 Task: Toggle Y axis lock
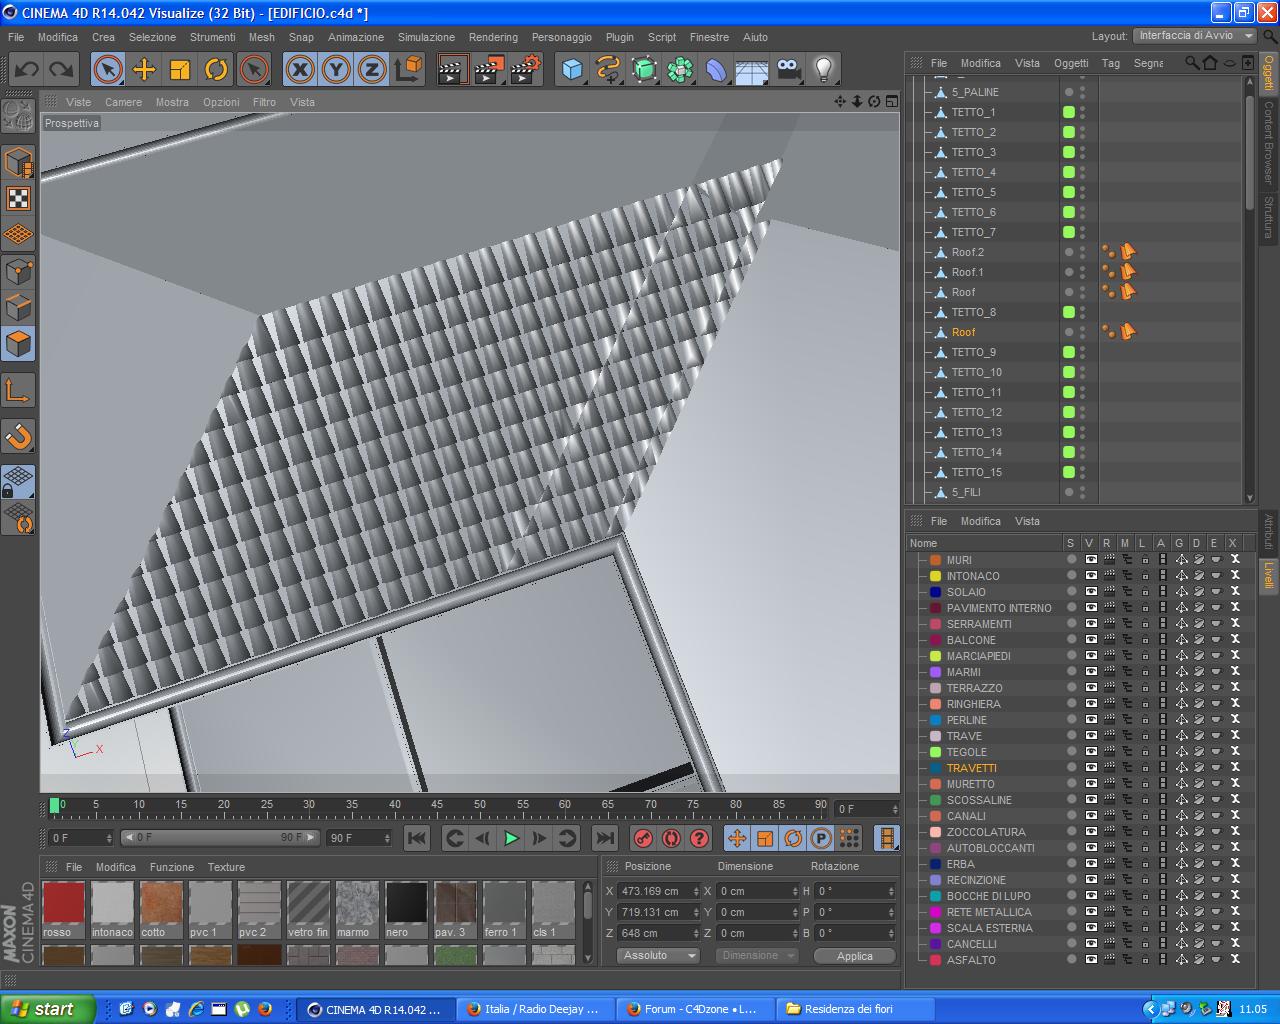pyautogui.click(x=336, y=70)
